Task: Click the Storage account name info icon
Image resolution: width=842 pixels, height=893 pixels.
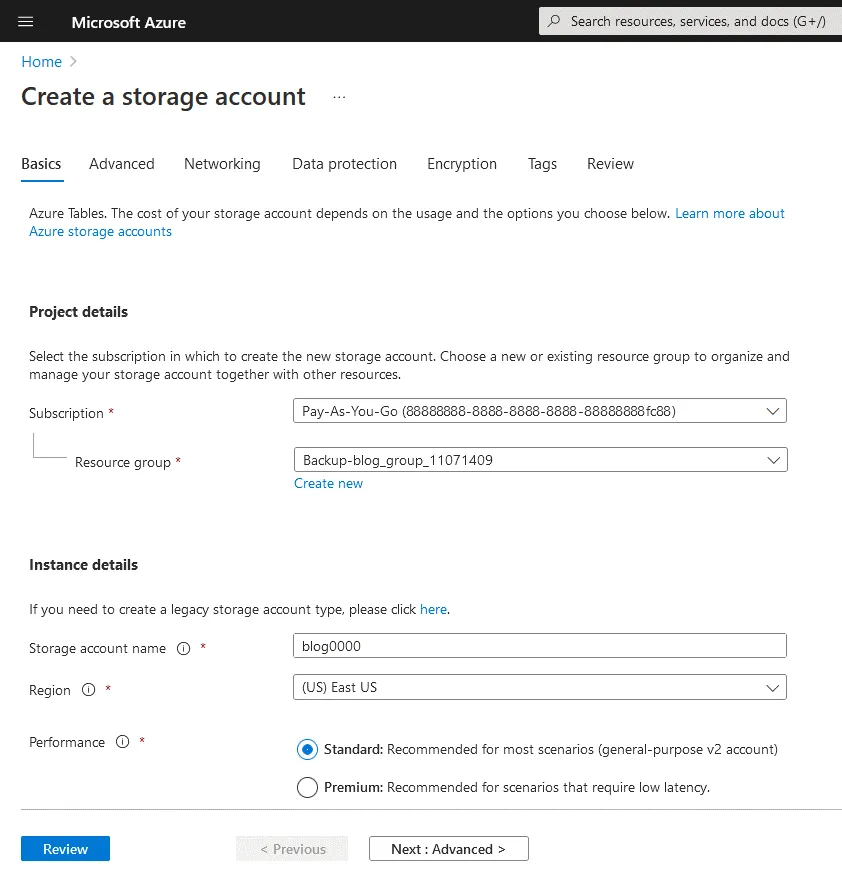Action: [x=183, y=648]
